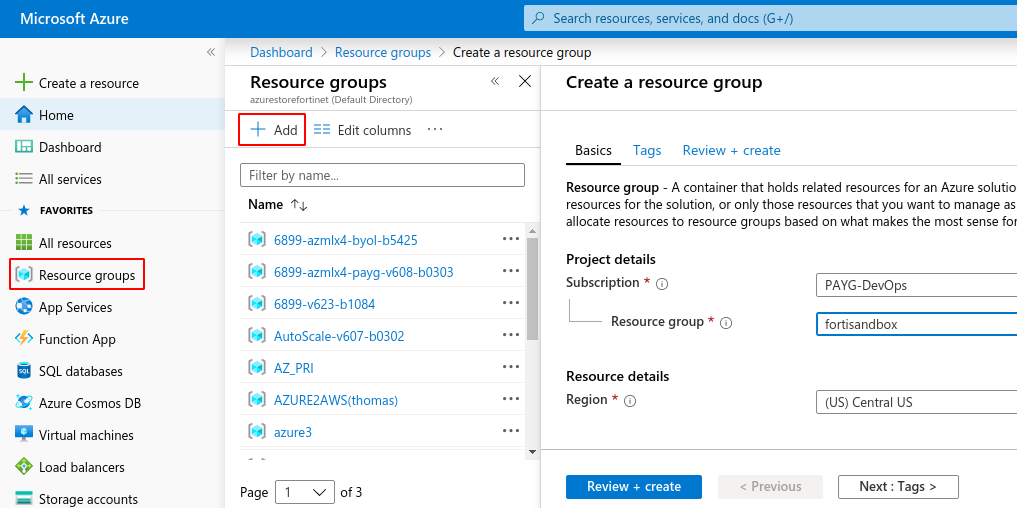
Task: Switch to the Tags tab
Action: pos(647,151)
